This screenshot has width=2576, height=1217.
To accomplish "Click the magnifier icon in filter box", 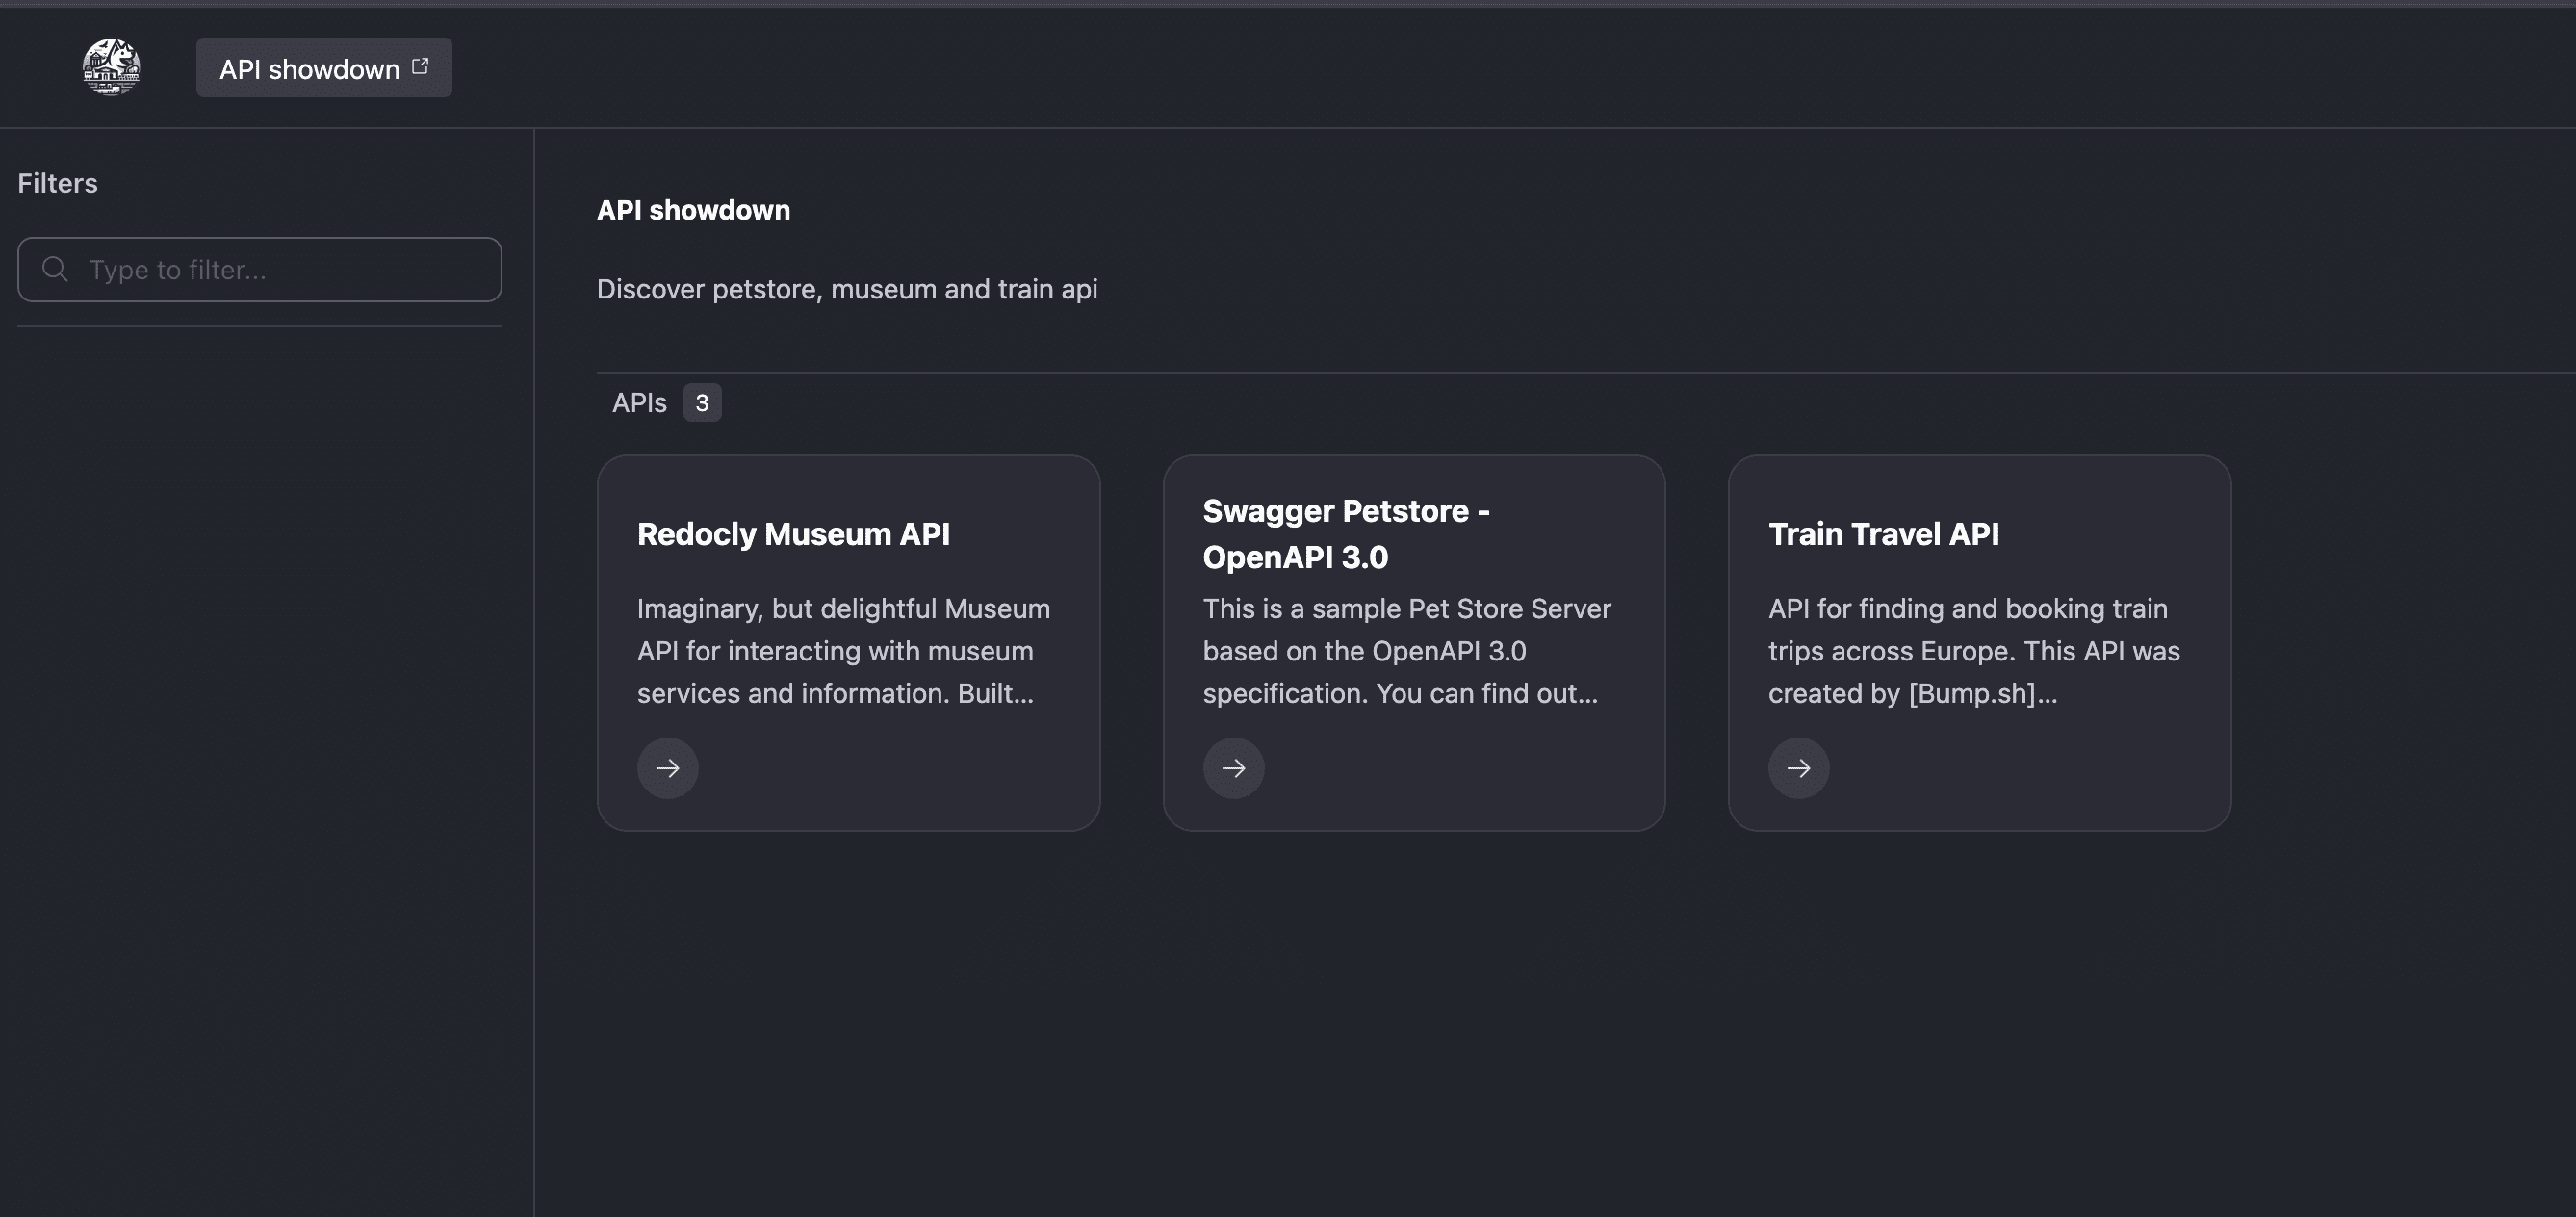I will (x=55, y=269).
